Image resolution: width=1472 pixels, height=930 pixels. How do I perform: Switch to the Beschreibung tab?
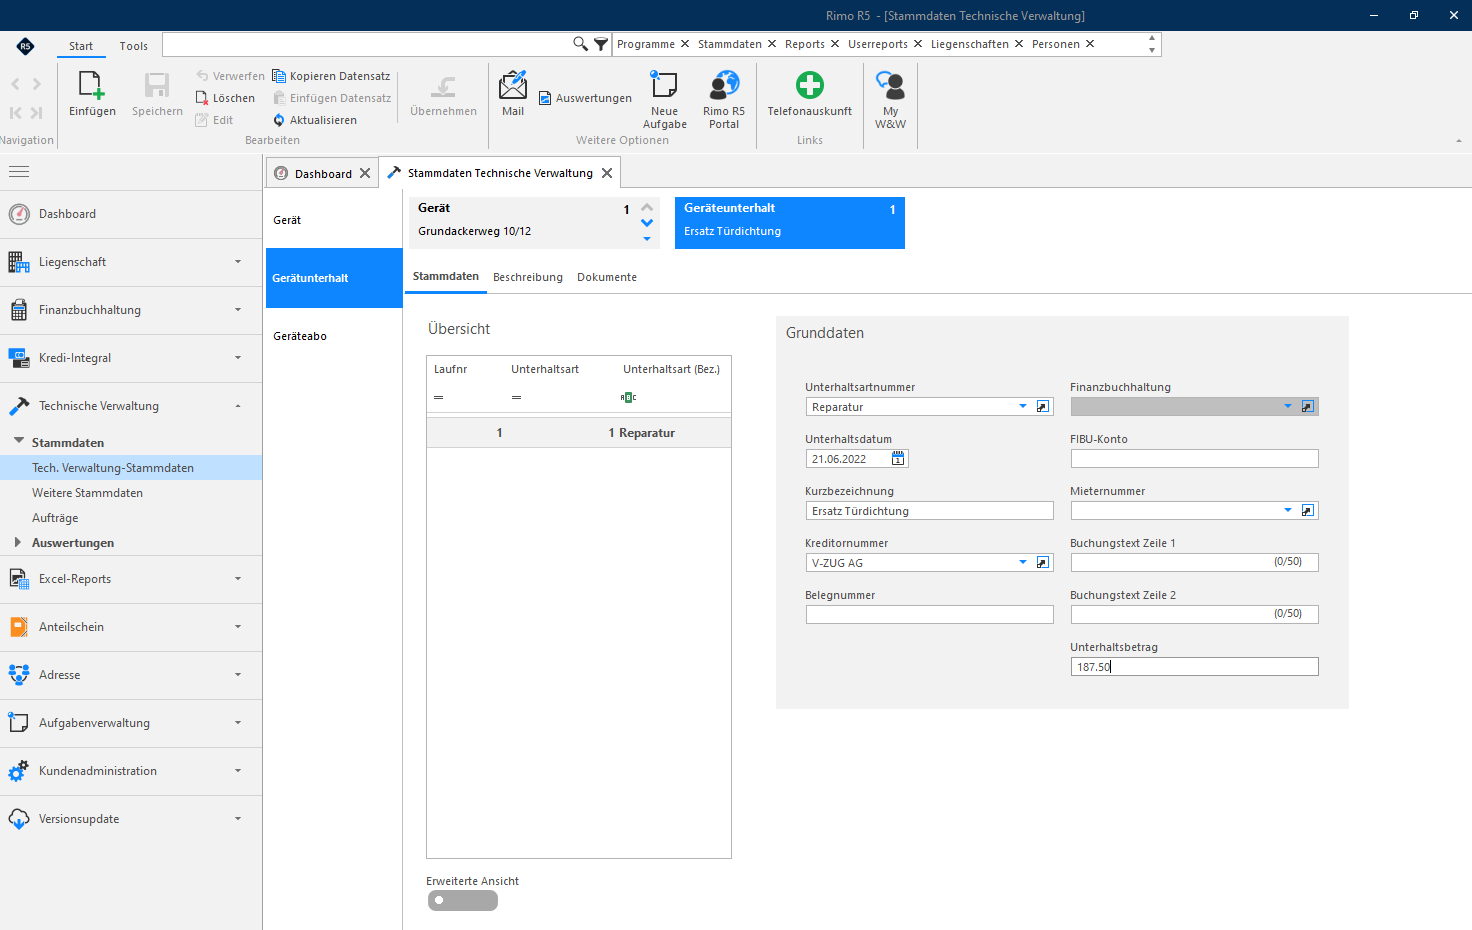[528, 277]
